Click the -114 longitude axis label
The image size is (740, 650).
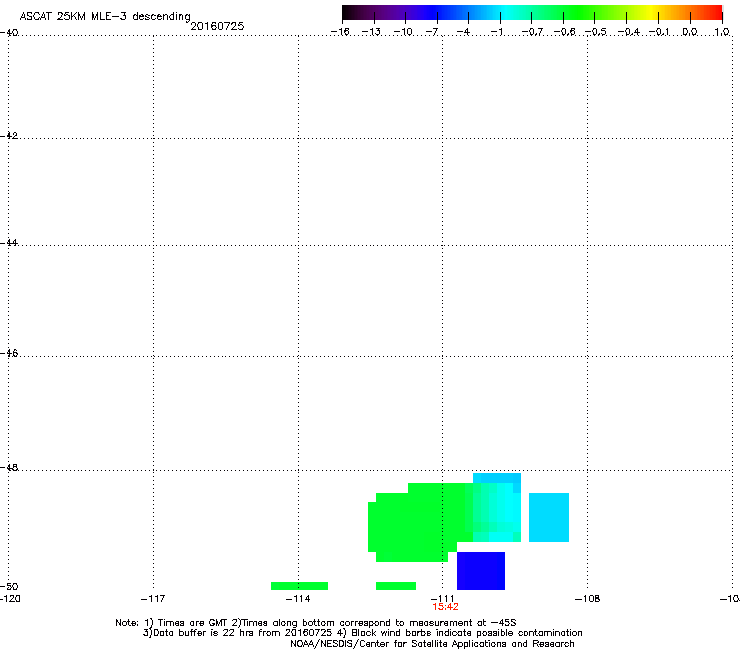pyautogui.click(x=298, y=599)
